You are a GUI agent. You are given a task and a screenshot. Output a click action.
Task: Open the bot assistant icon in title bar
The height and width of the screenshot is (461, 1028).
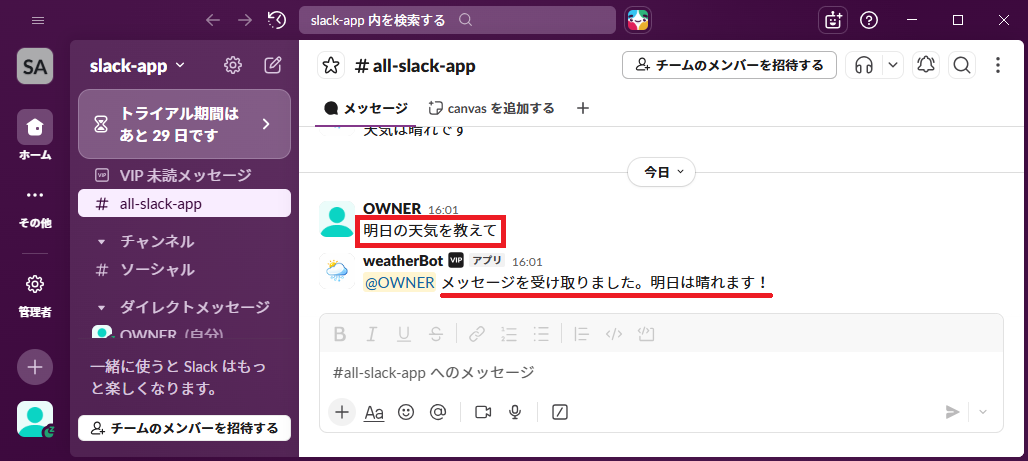coord(833,20)
